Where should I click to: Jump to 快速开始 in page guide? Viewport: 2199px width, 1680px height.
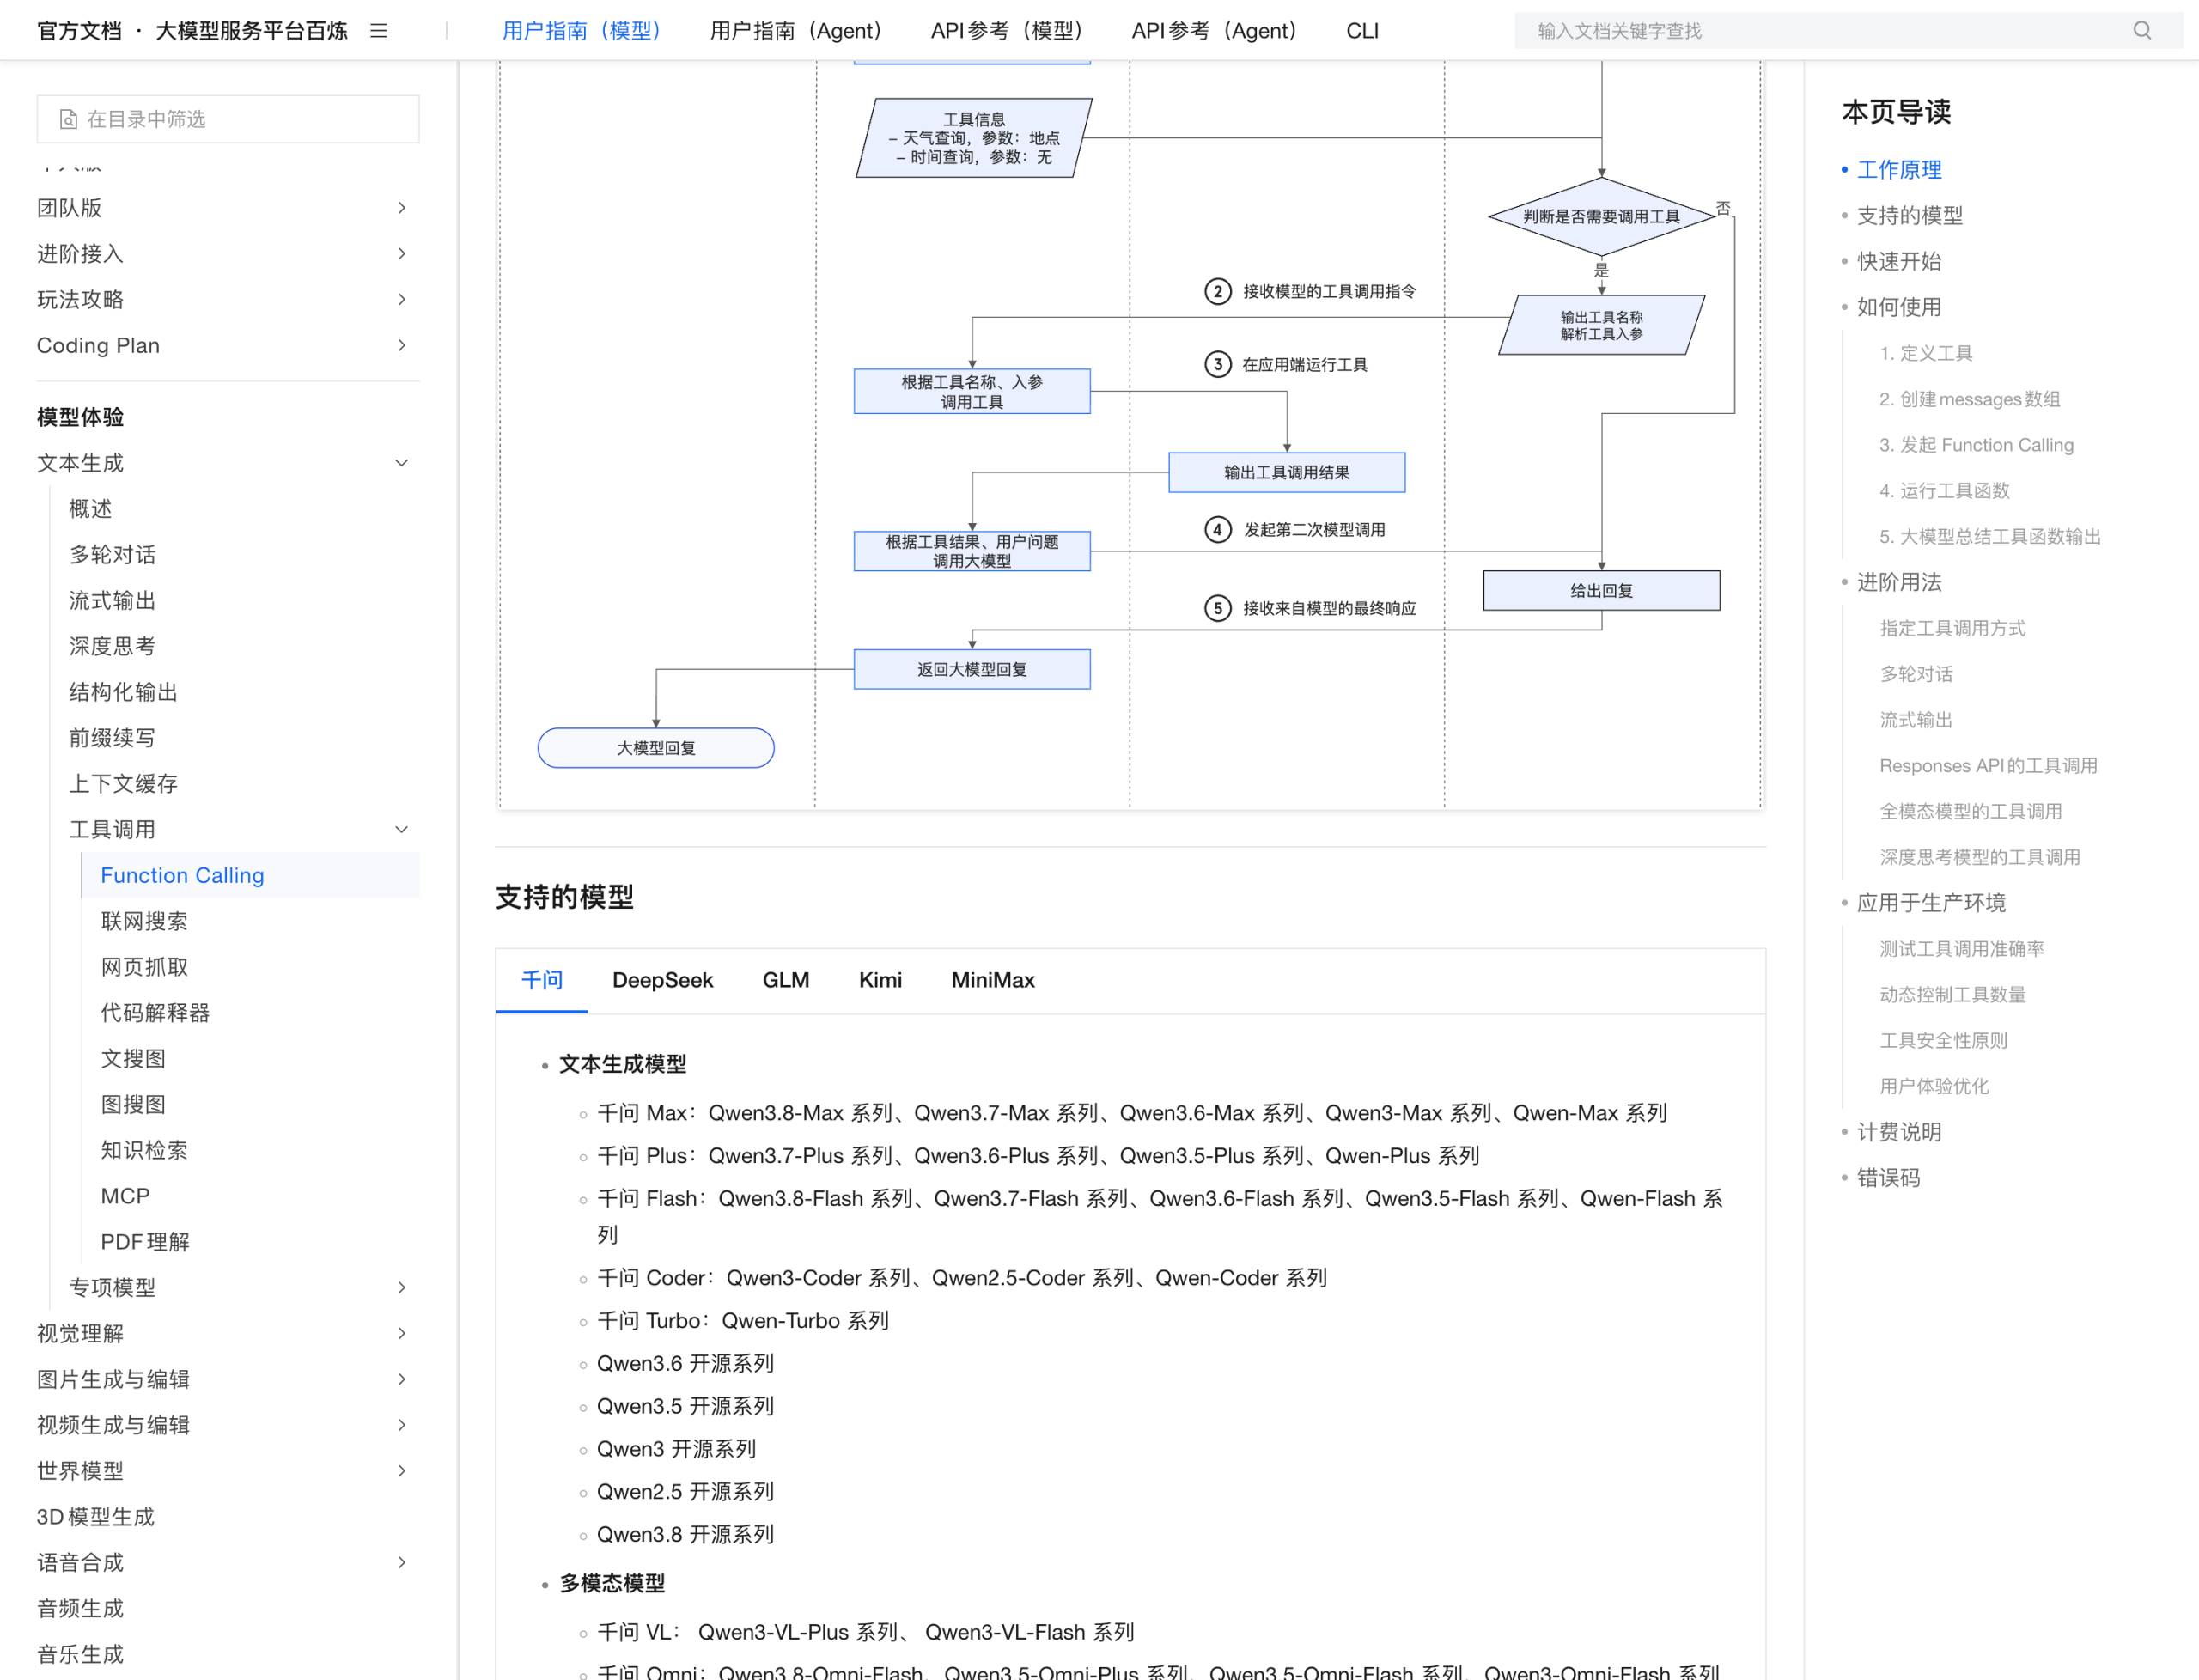[x=1899, y=262]
